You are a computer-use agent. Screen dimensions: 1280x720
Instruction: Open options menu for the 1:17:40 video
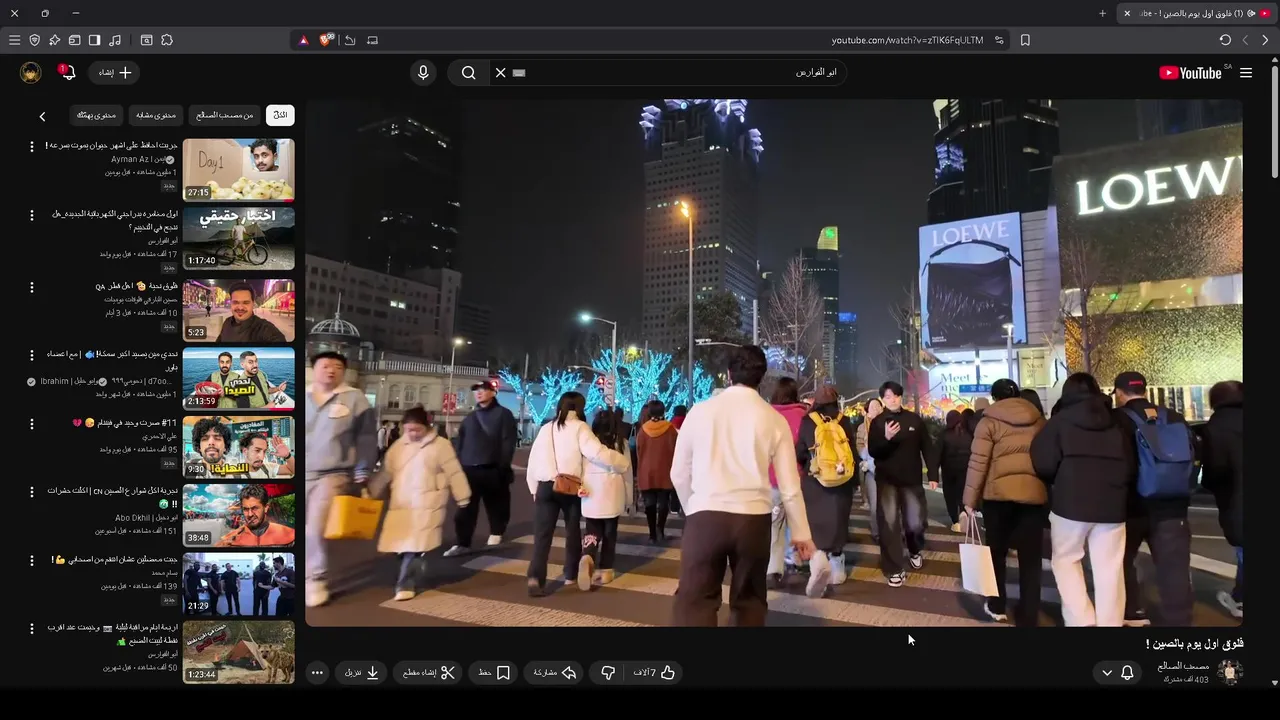[x=31, y=215]
